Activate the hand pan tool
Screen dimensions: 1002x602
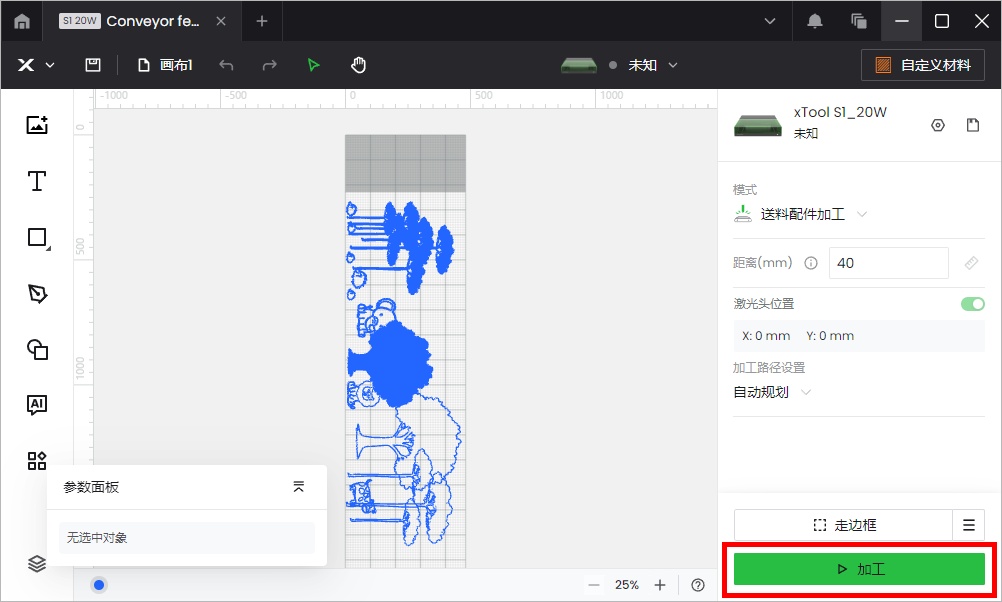[358, 65]
